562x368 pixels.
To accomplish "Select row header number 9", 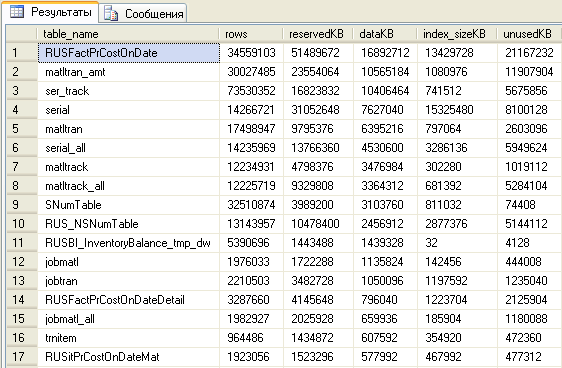I will point(22,205).
